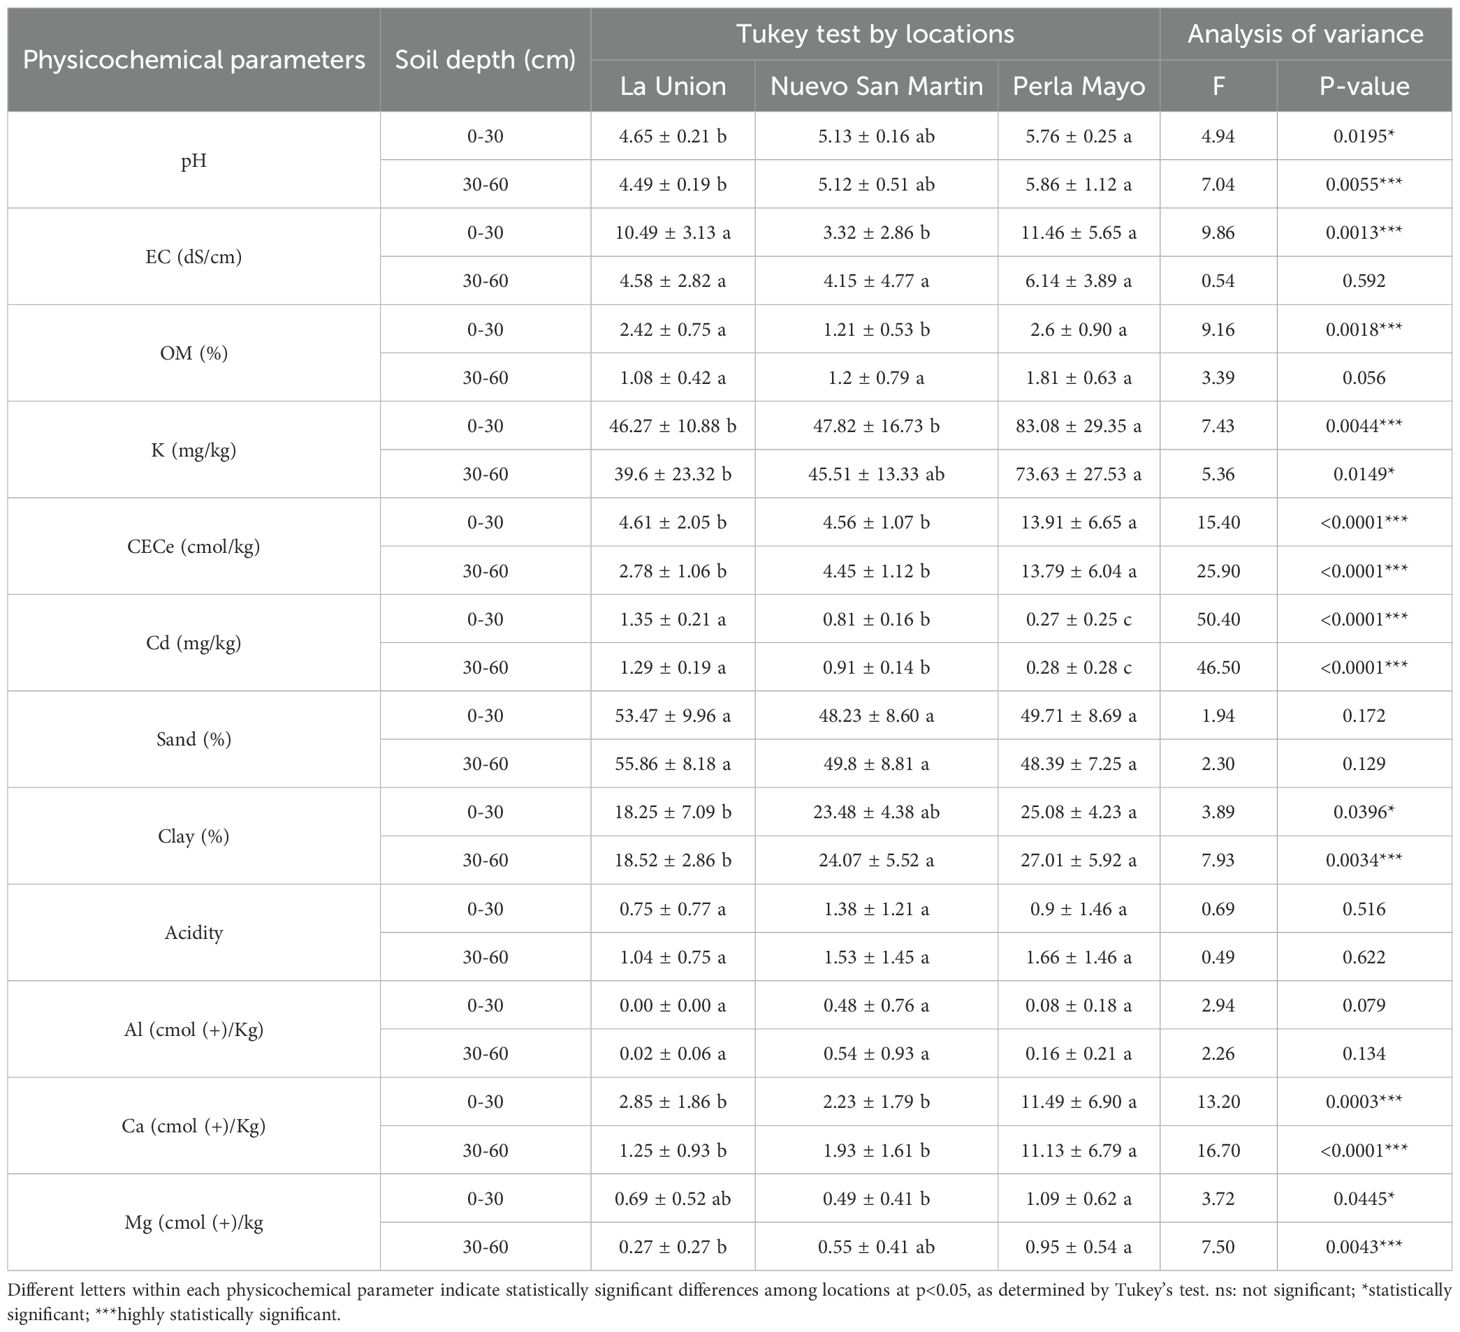Click the Ca (cmol (+)/Kg) row label
The height and width of the screenshot is (1332, 1460).
pos(193,1126)
